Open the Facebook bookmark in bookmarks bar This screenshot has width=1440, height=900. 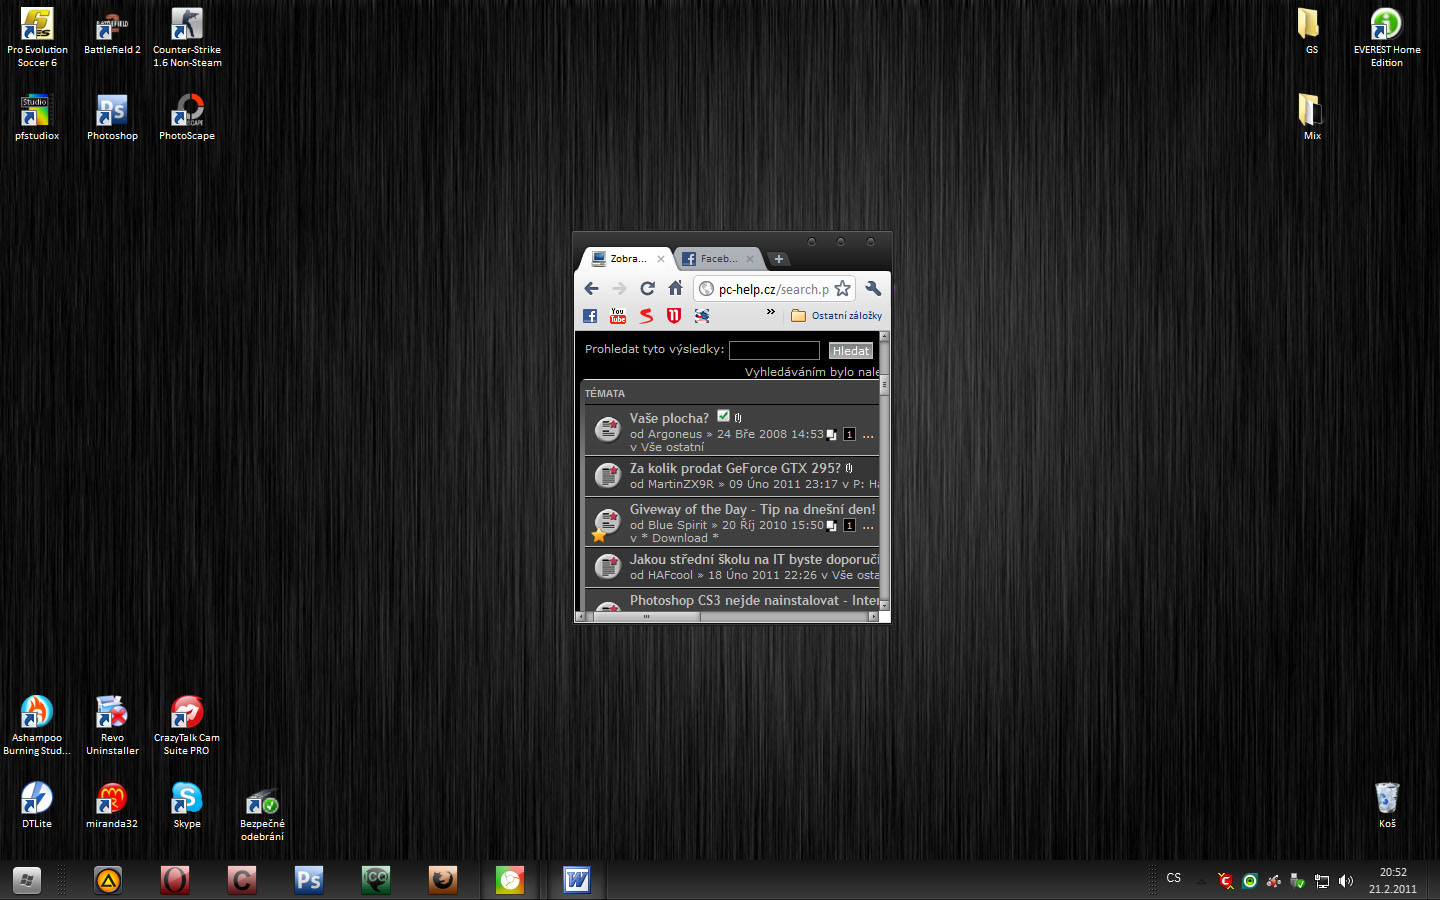coord(590,316)
